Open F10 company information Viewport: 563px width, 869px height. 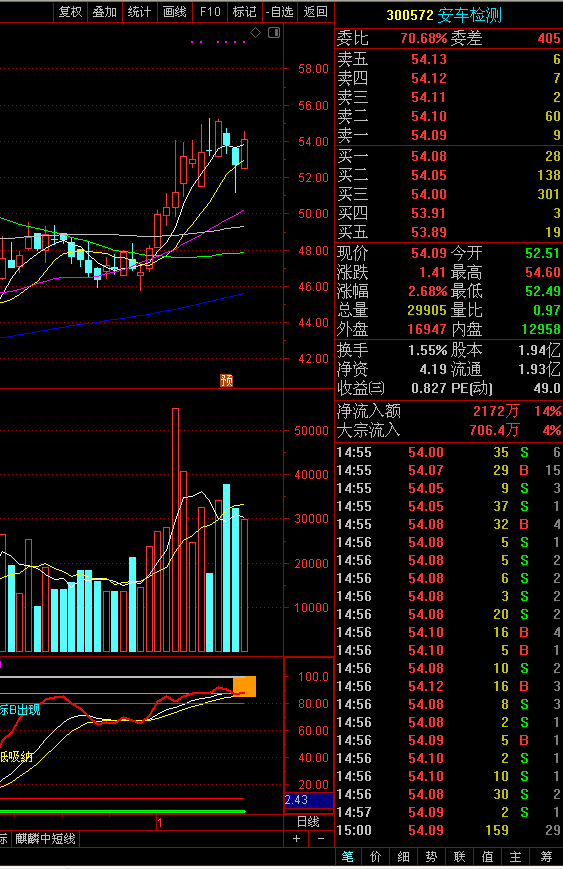210,12
